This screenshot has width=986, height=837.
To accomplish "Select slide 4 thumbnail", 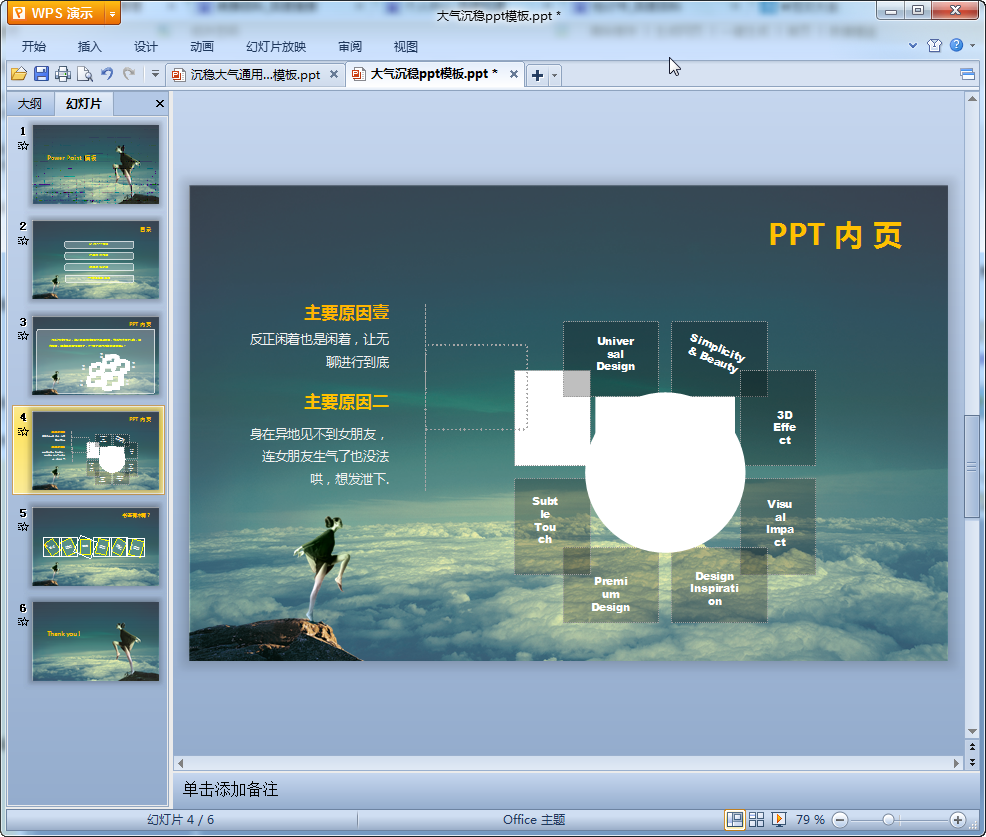I will pyautogui.click(x=96, y=450).
